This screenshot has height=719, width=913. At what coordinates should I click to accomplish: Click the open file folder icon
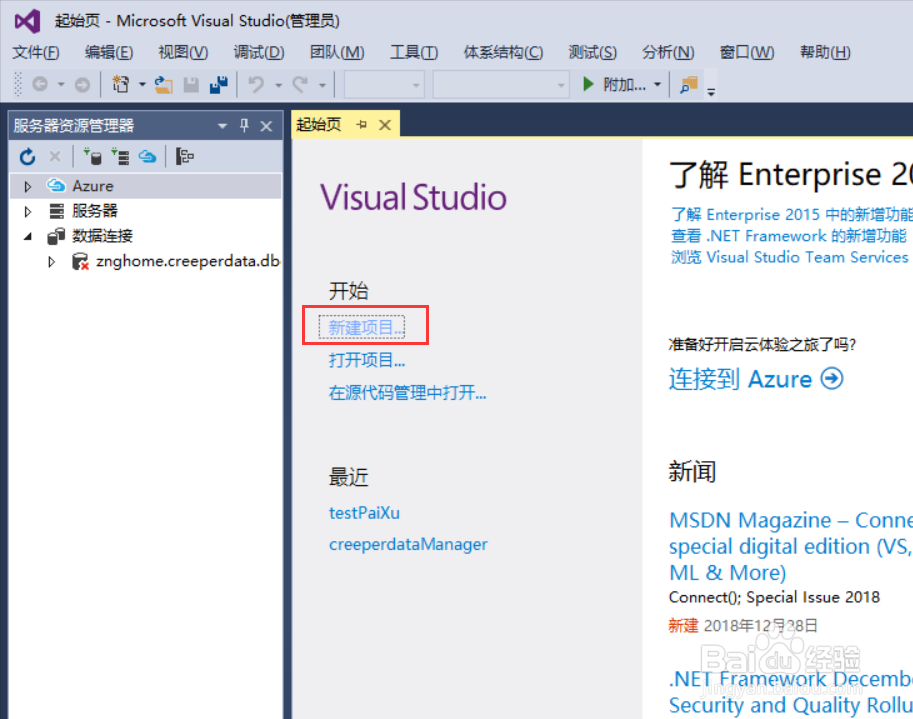click(x=163, y=85)
